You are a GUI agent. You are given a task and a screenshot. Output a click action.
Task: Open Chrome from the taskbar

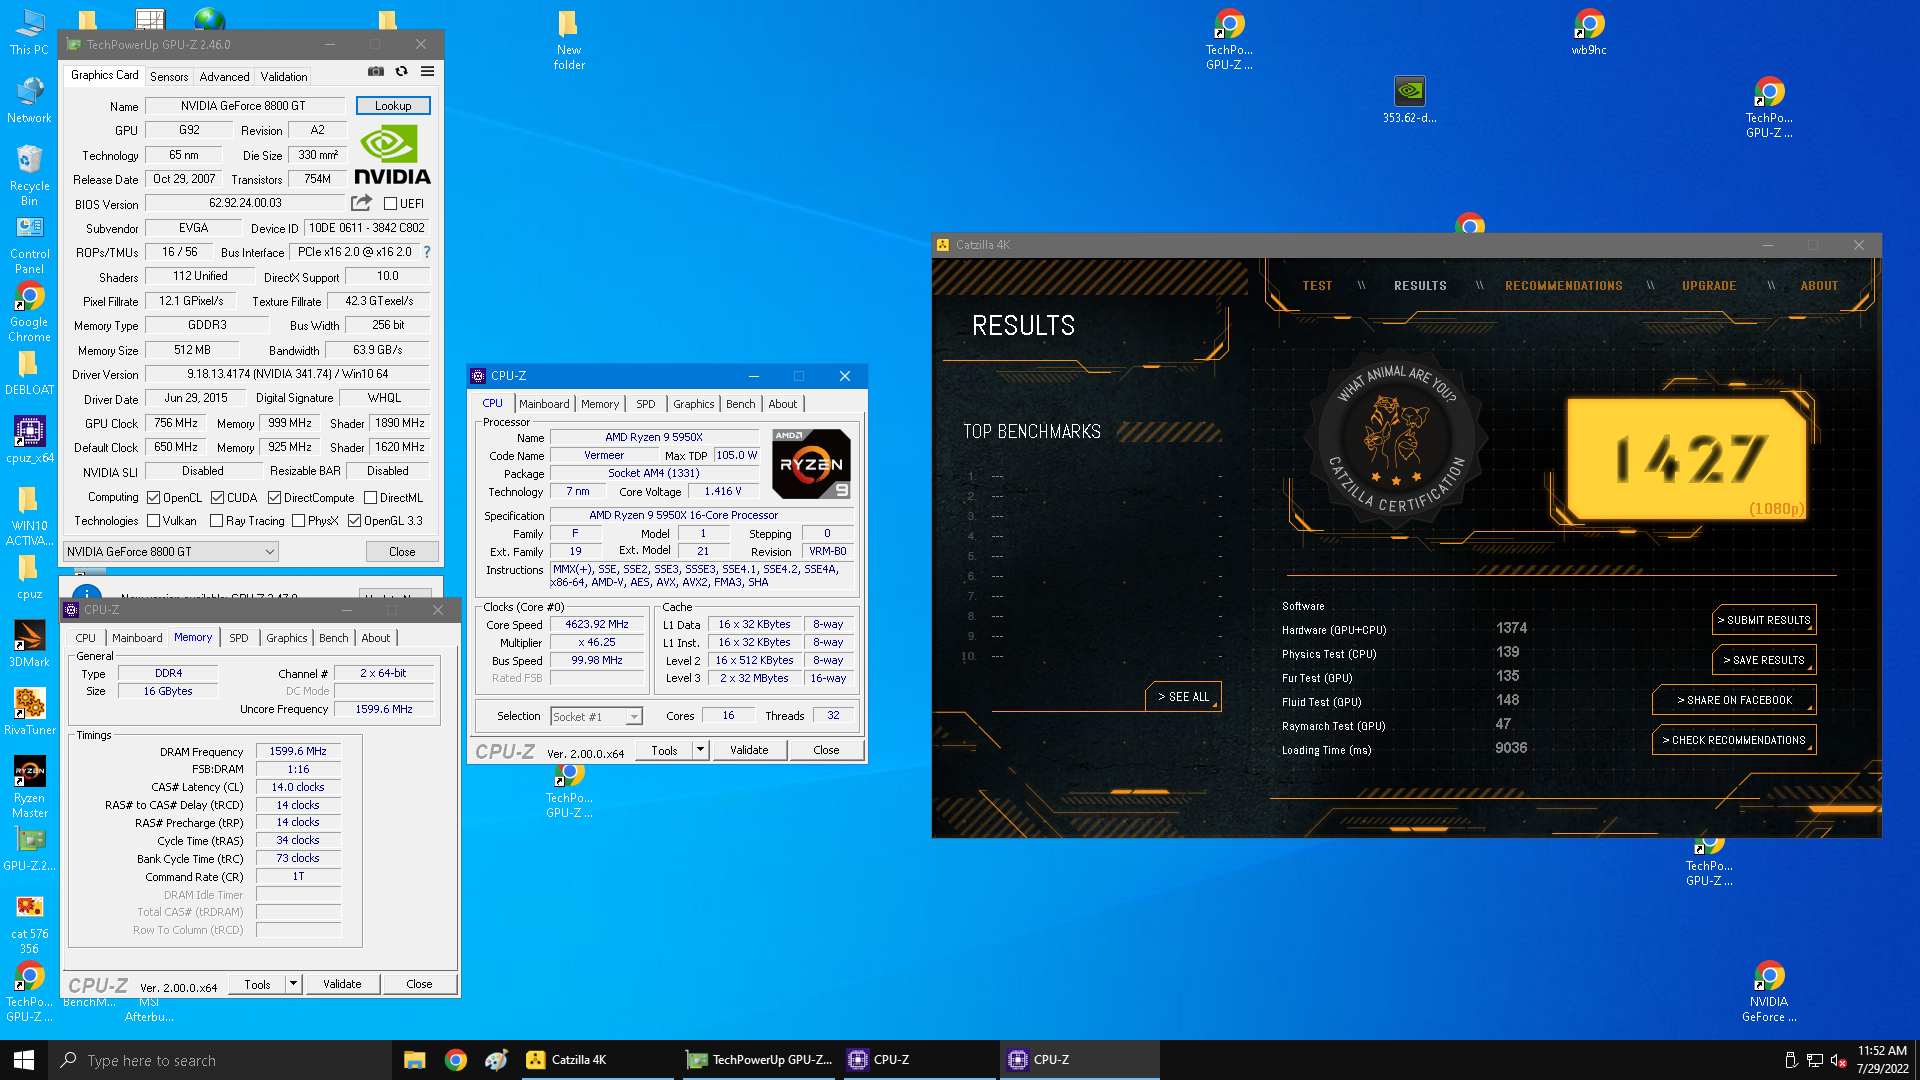(456, 1060)
